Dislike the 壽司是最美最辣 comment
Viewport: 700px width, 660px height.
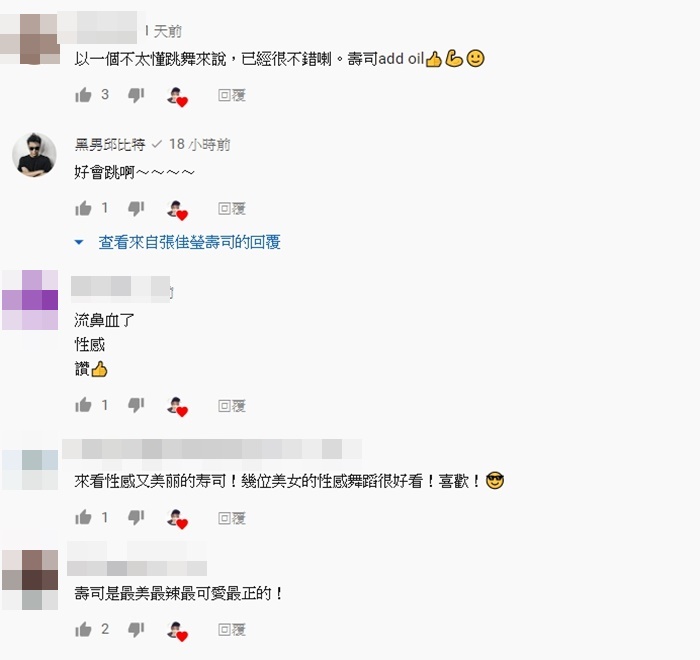click(x=136, y=630)
